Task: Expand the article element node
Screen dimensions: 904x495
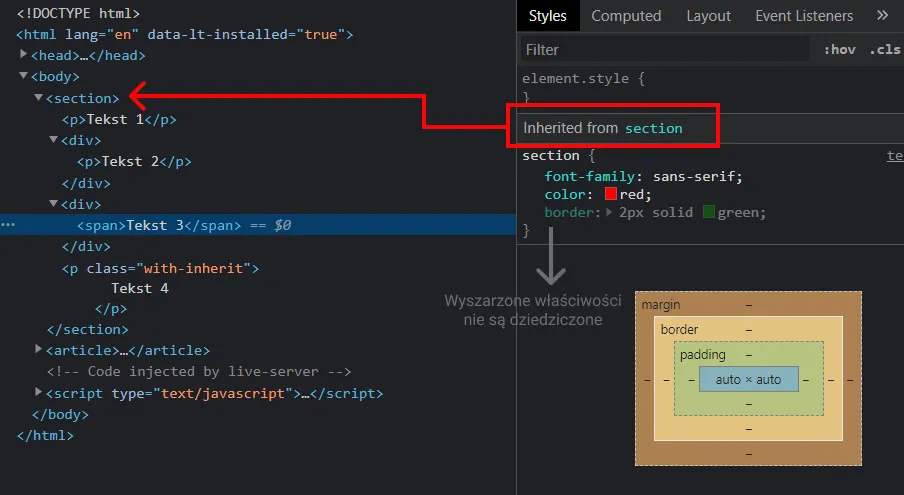Action: (x=38, y=349)
